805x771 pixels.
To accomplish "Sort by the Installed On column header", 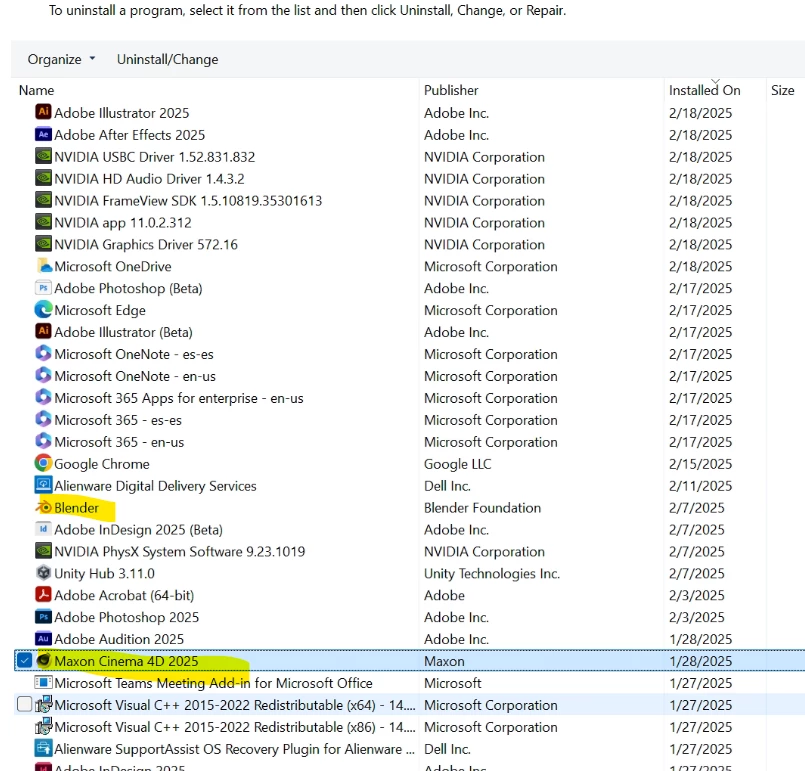I will pyautogui.click(x=704, y=90).
